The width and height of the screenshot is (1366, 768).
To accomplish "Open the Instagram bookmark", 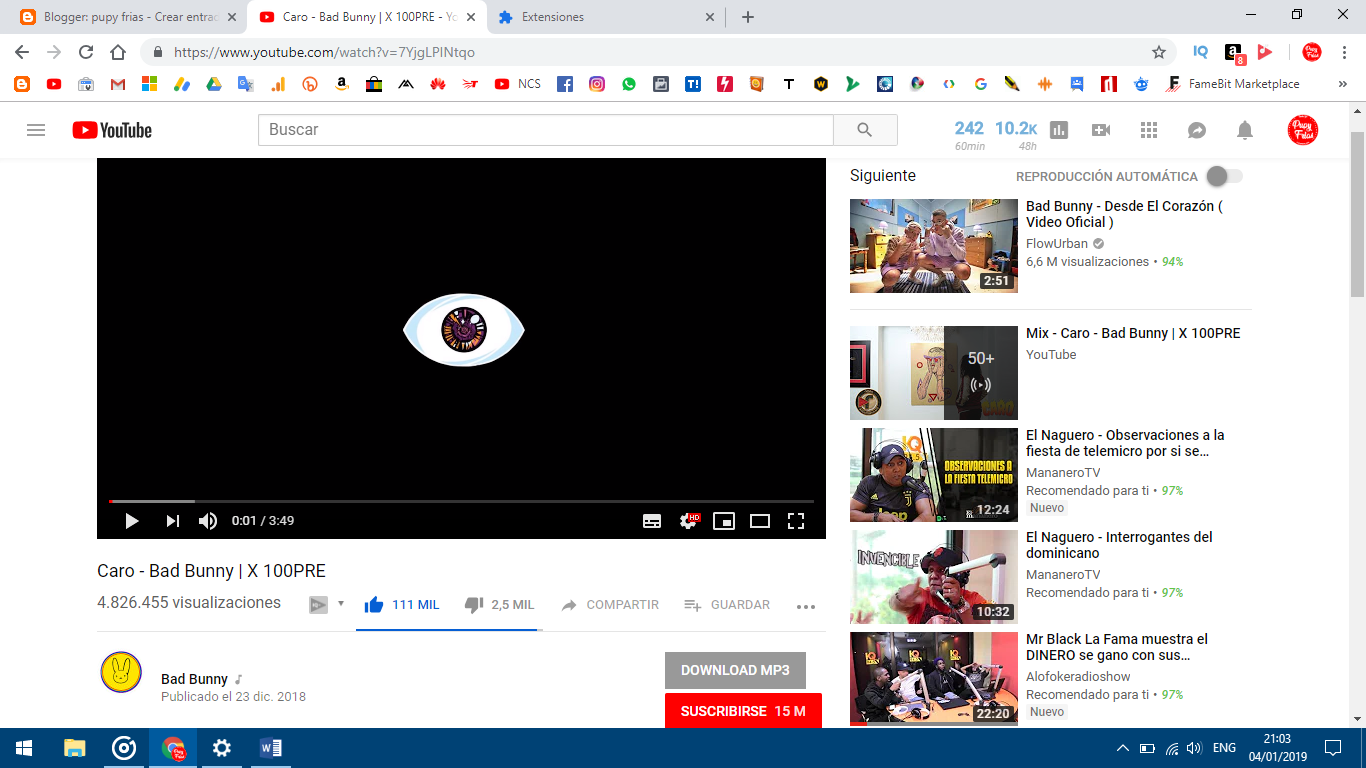I will point(597,84).
